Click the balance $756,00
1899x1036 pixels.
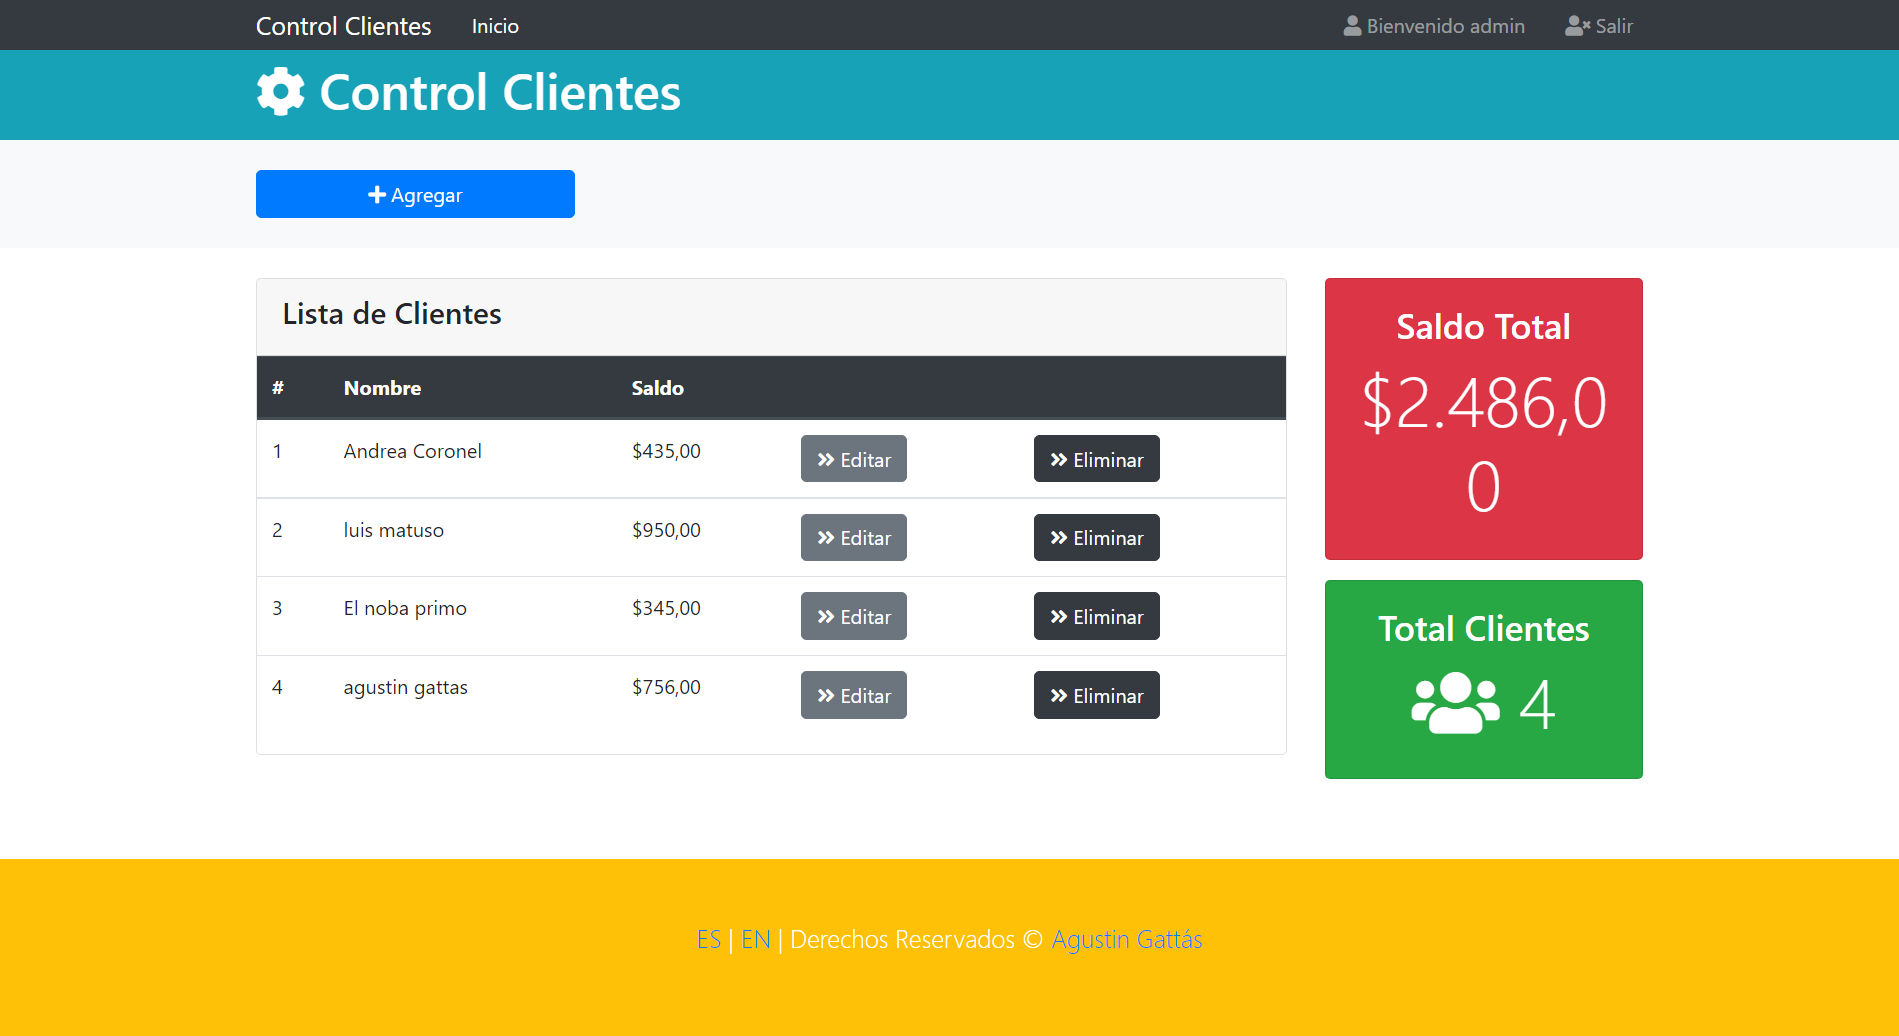pyautogui.click(x=666, y=687)
